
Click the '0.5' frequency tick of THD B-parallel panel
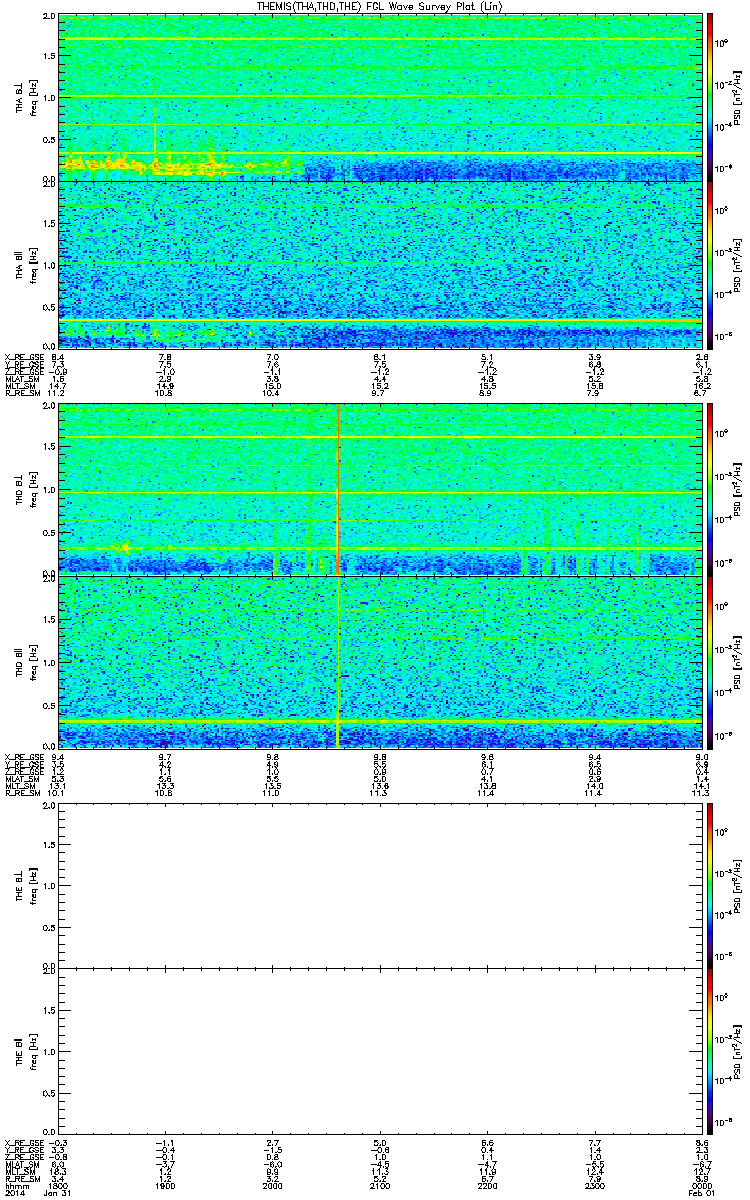50,704
